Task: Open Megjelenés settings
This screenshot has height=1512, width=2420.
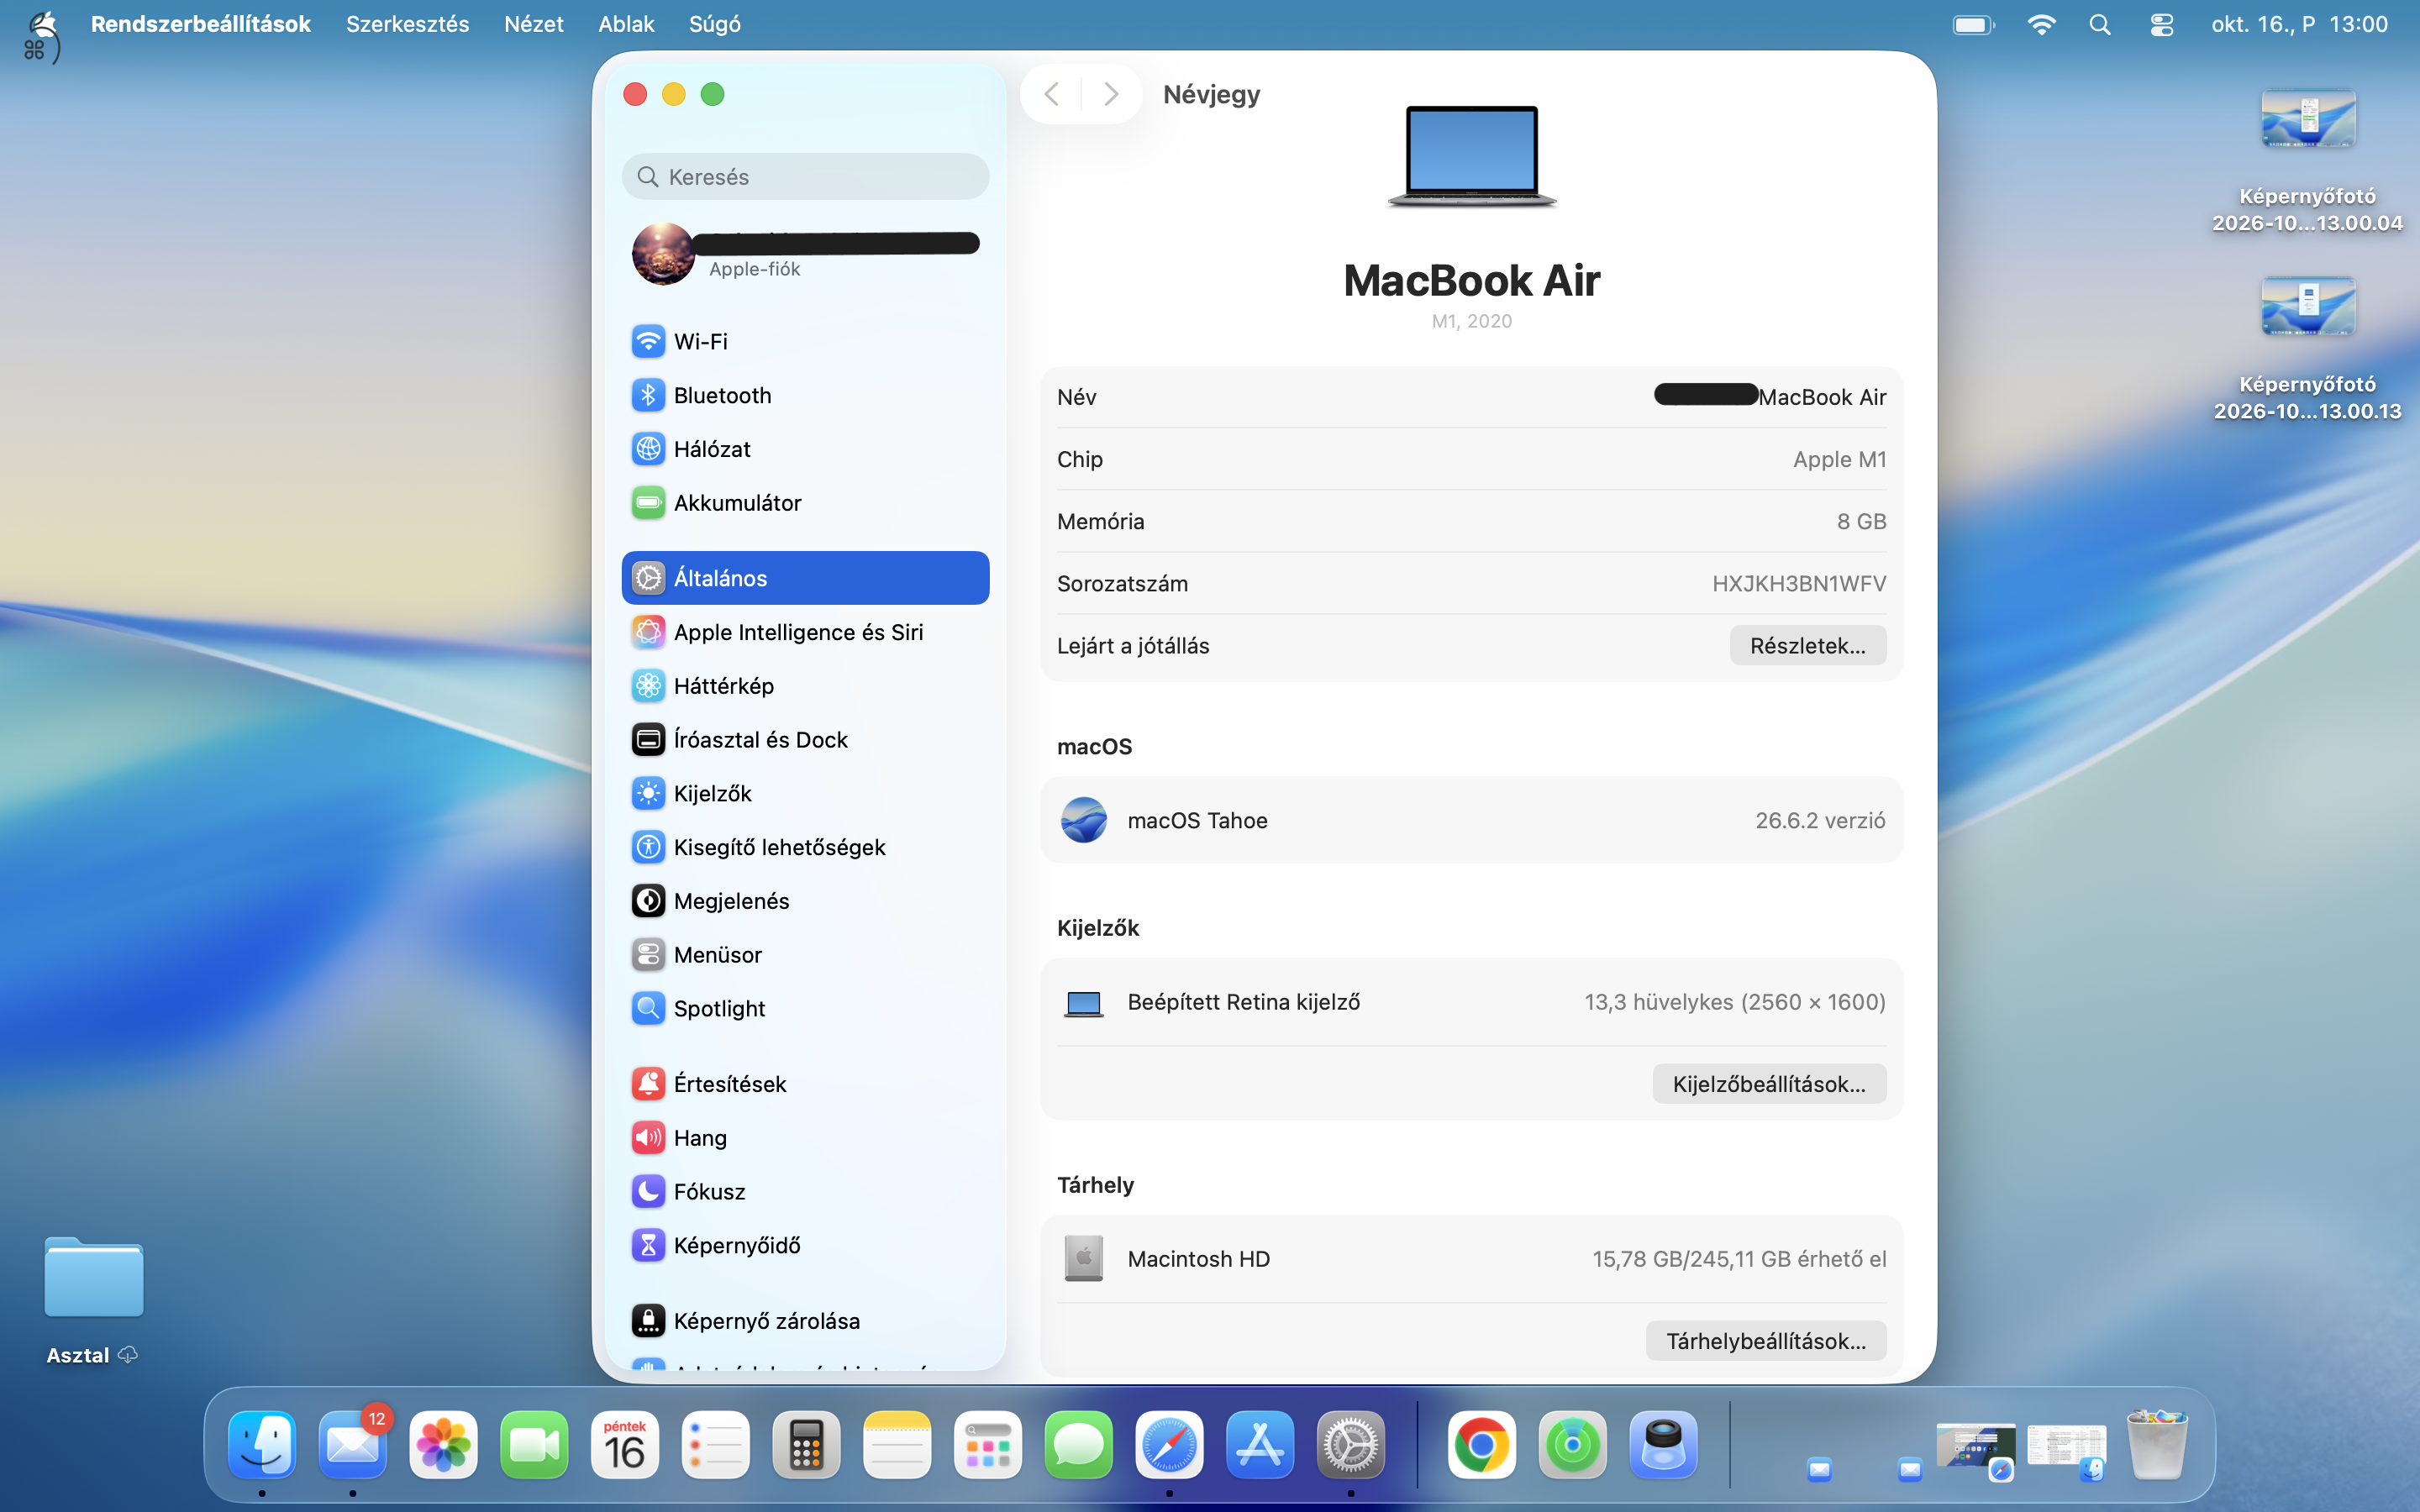Action: 805,901
